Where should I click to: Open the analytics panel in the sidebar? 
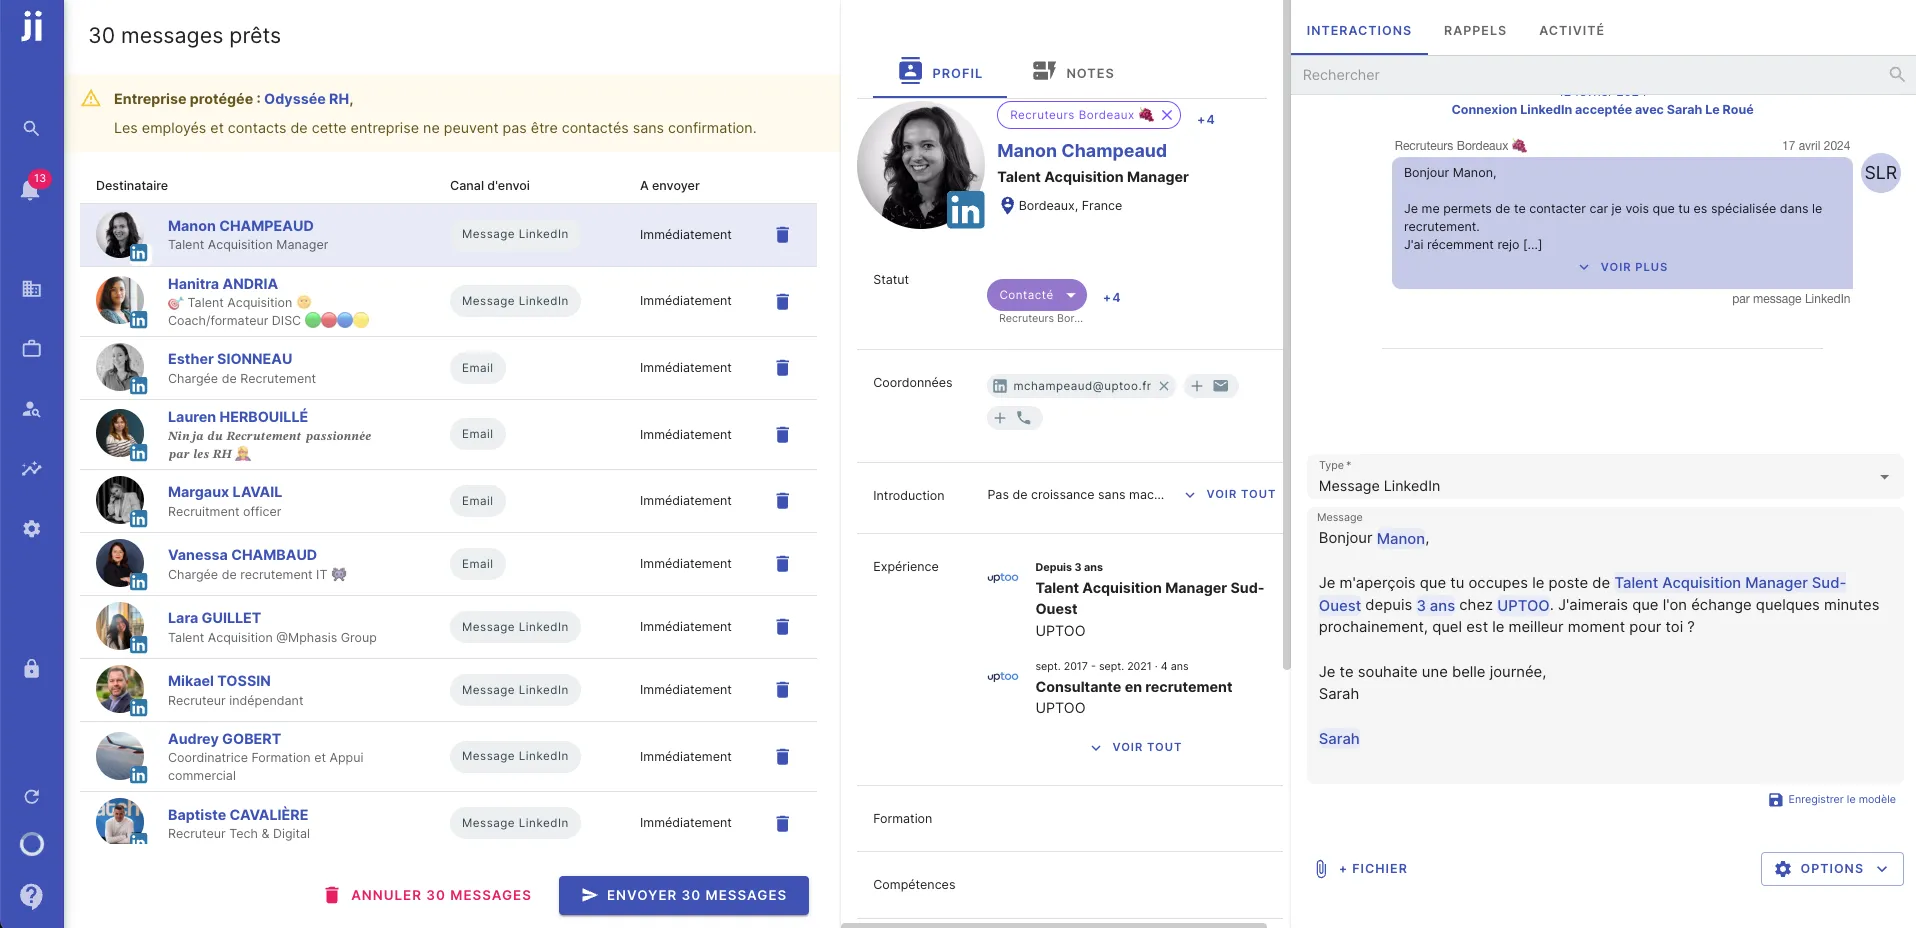(x=31, y=468)
